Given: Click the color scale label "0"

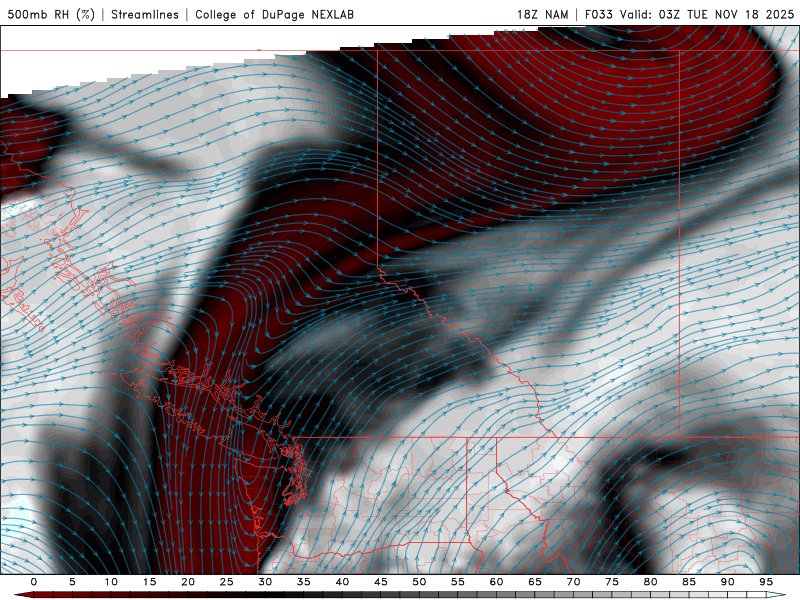Looking at the screenshot, I should (x=34, y=582).
